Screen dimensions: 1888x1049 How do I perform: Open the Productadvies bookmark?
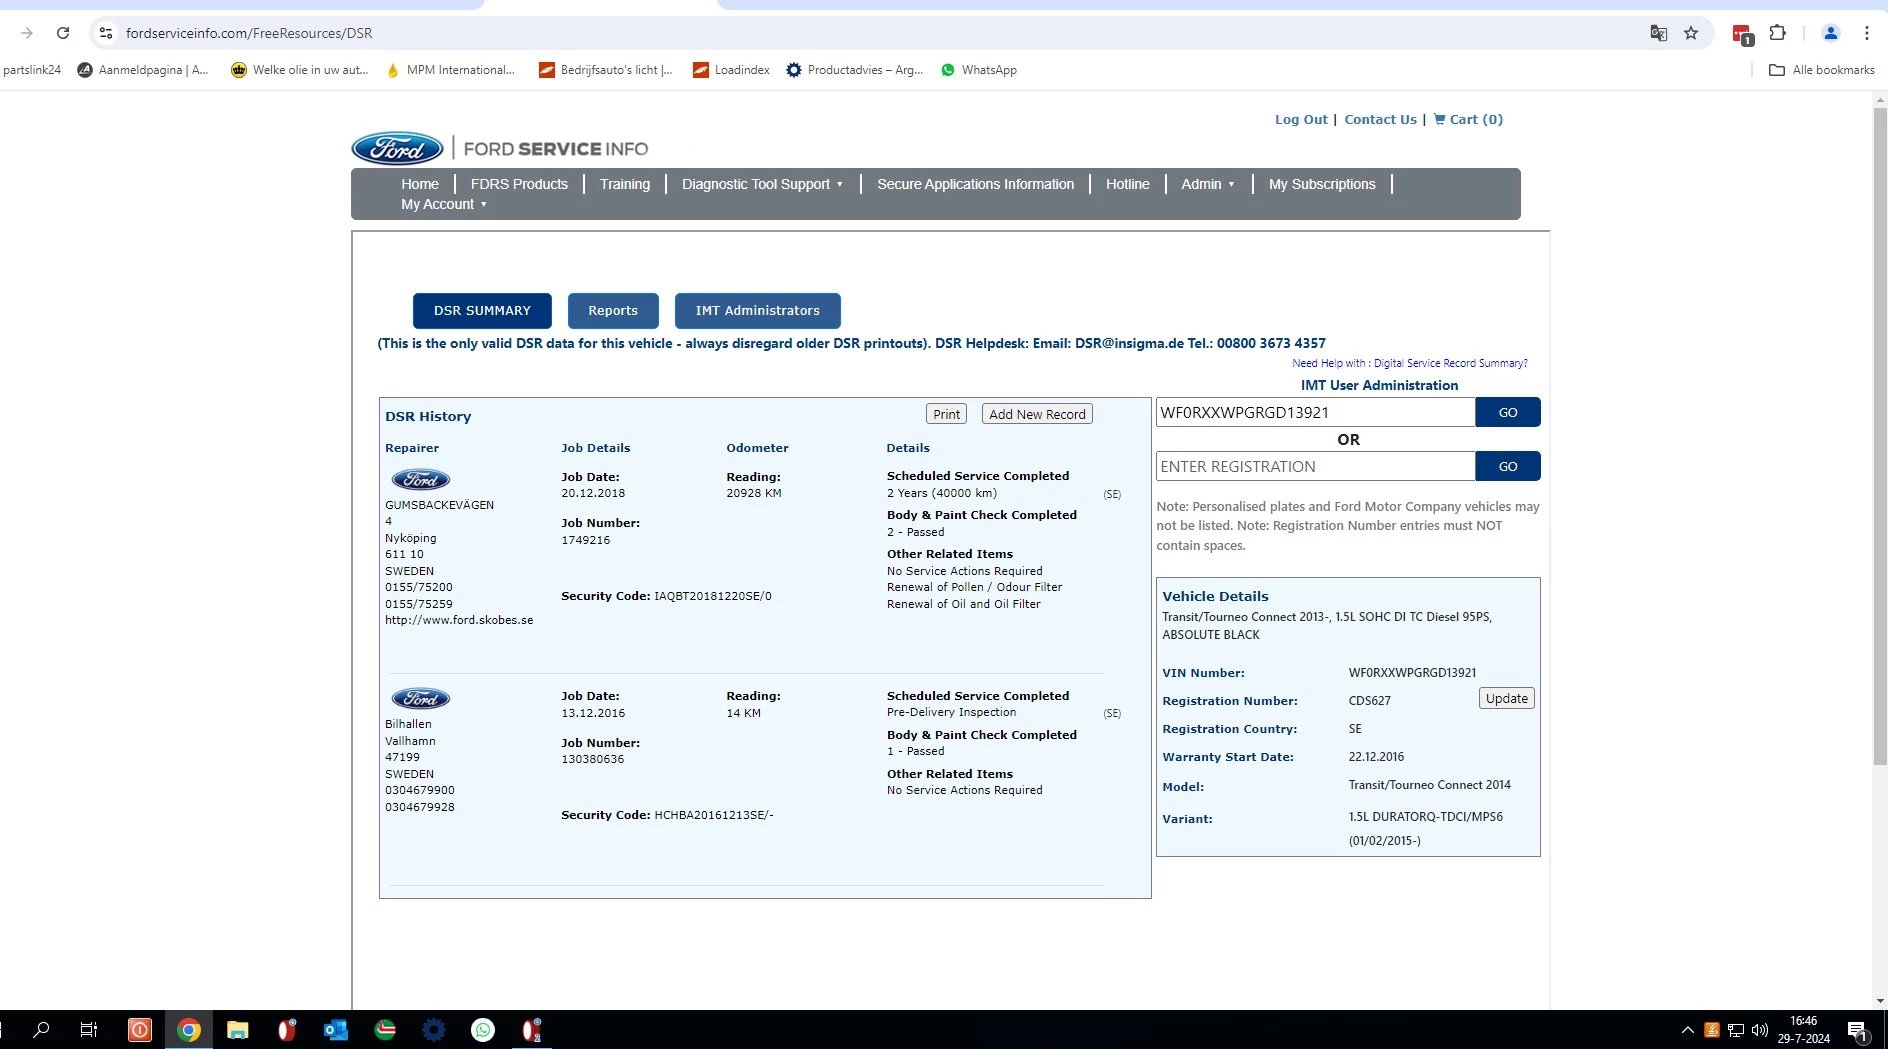point(854,70)
